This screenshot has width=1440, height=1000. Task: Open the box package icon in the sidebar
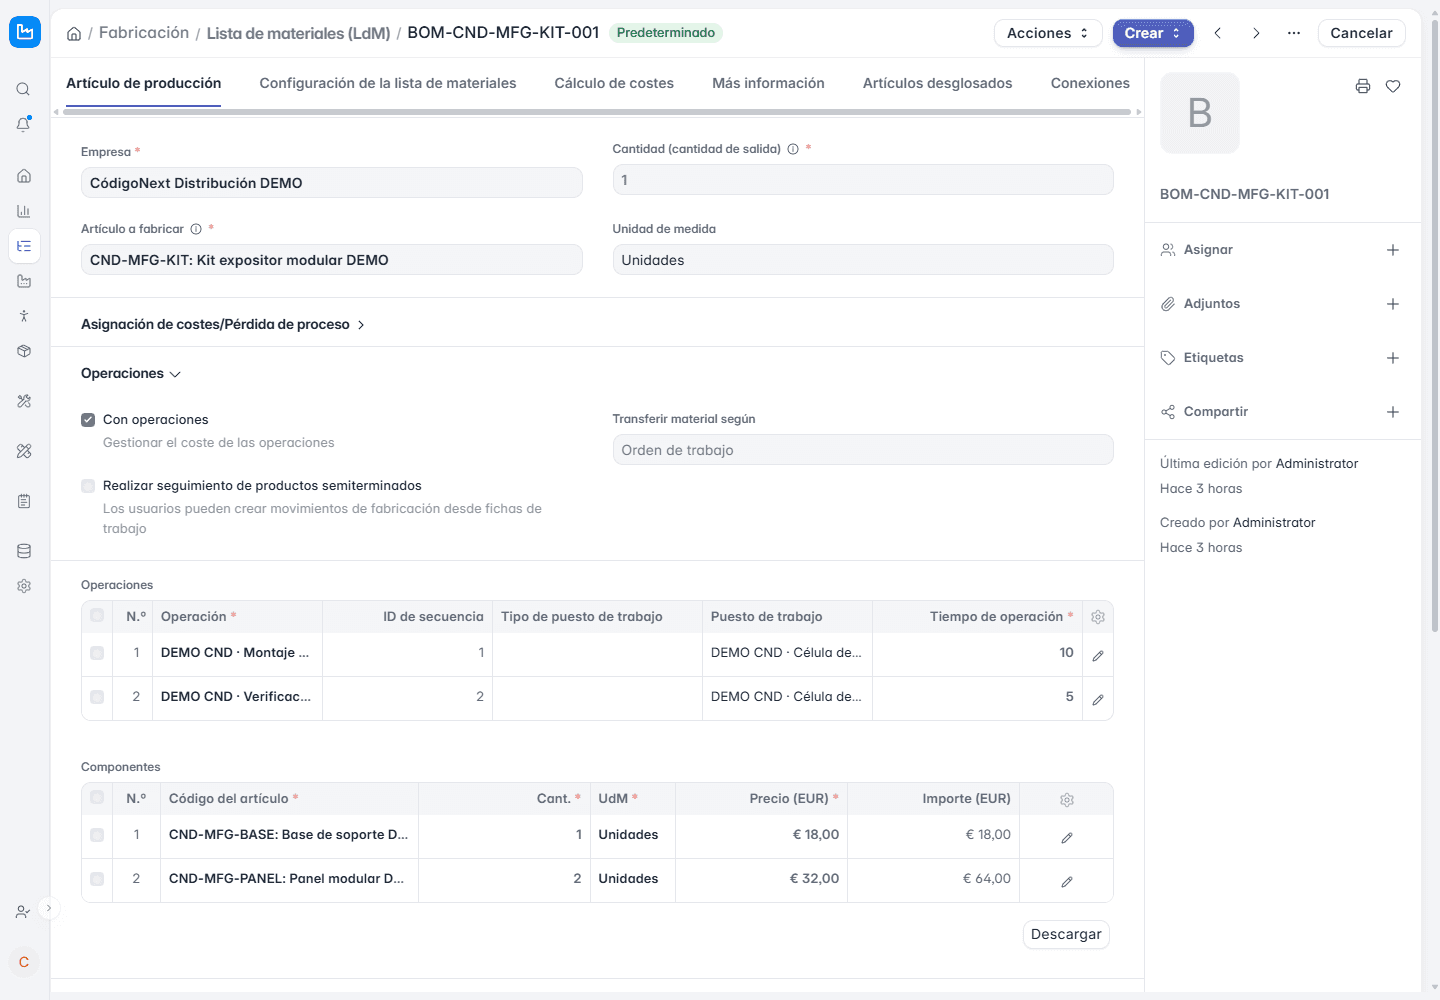(x=23, y=351)
